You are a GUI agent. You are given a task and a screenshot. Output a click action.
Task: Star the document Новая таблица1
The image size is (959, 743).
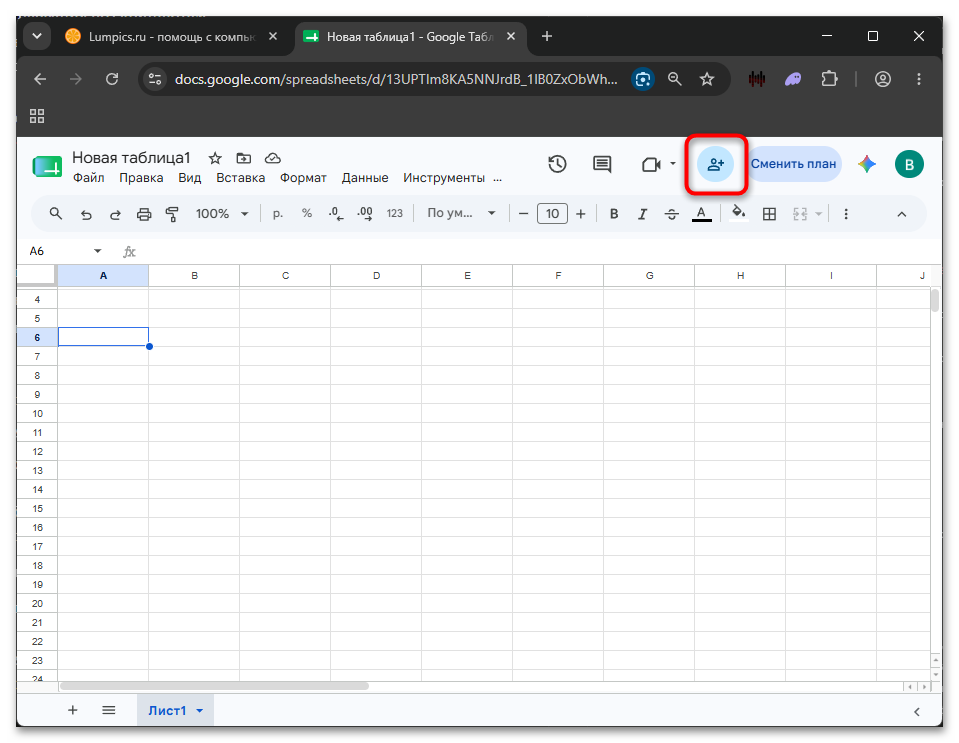[215, 158]
